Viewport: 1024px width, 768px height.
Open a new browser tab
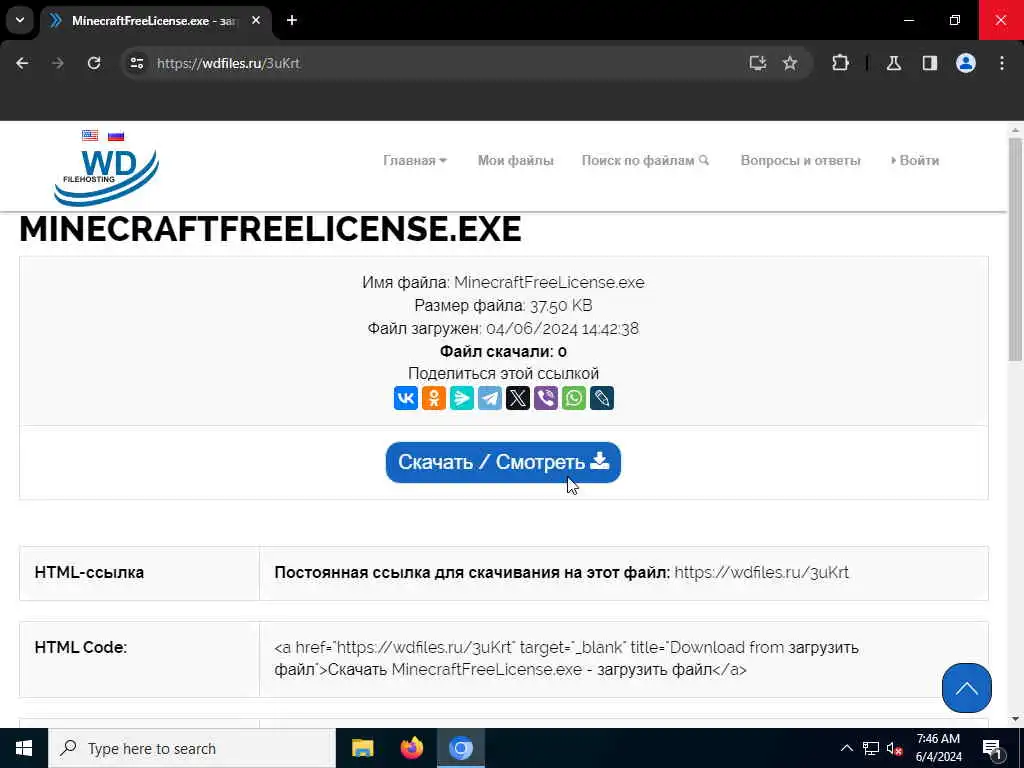point(292,20)
